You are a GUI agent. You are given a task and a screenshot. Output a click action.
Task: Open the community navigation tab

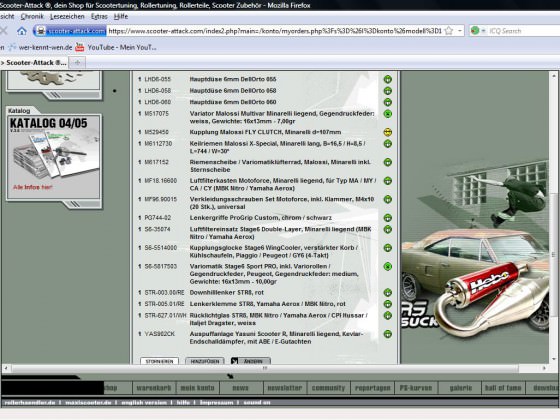pos(329,388)
